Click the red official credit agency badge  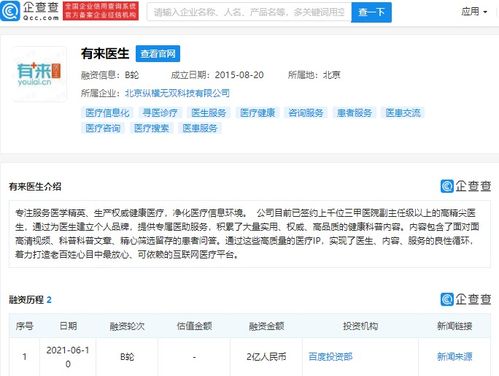pos(101,11)
